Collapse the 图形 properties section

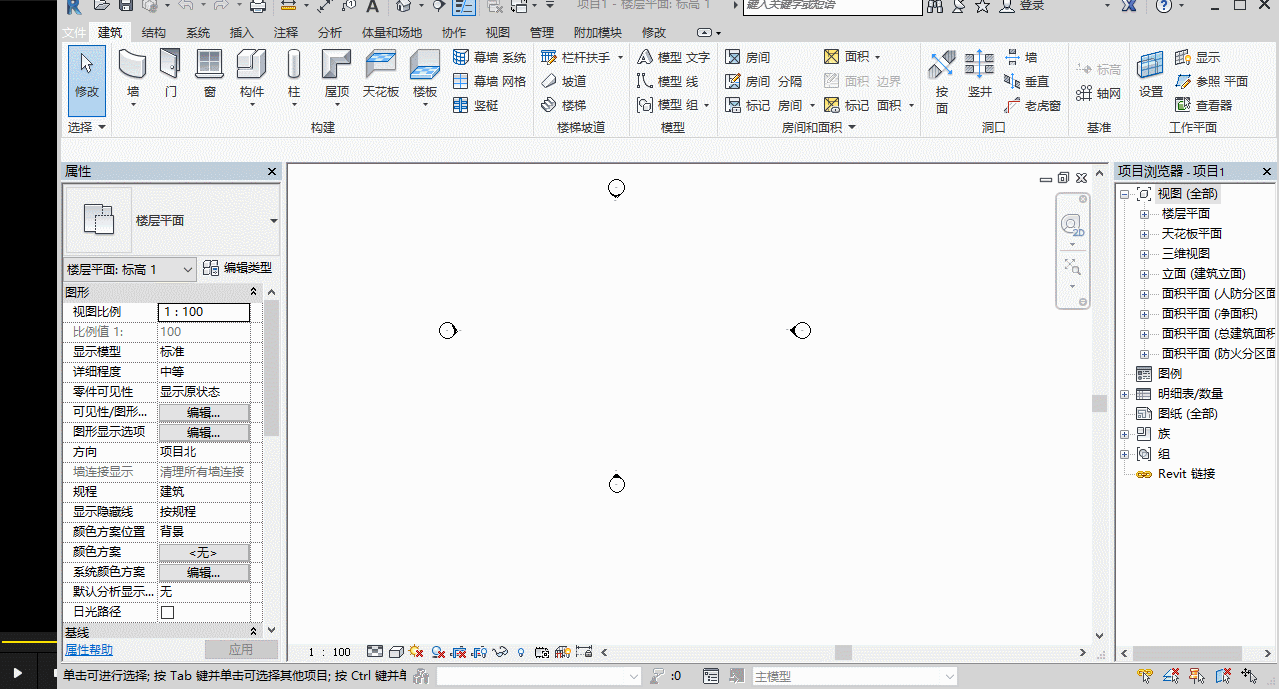254,292
